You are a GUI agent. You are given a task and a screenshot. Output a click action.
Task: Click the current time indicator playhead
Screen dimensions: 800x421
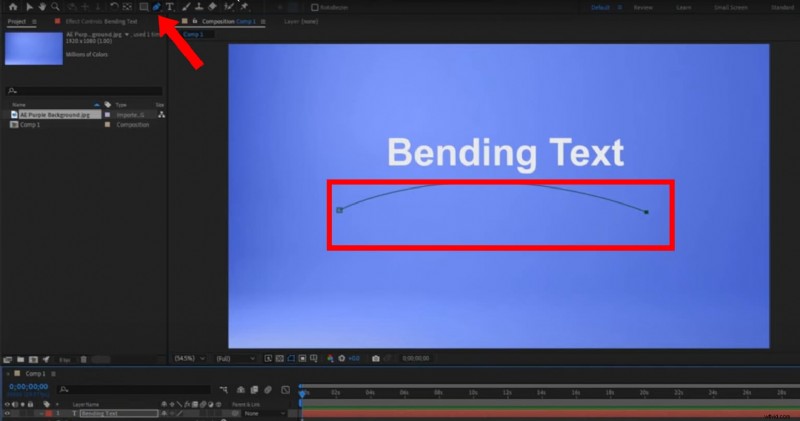302,393
